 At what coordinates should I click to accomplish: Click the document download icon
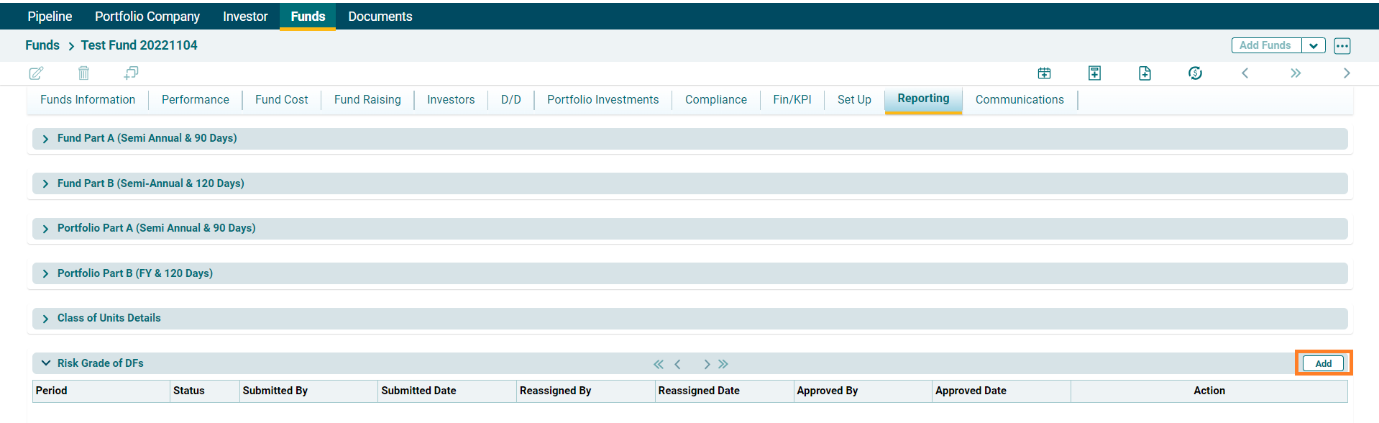click(1145, 73)
